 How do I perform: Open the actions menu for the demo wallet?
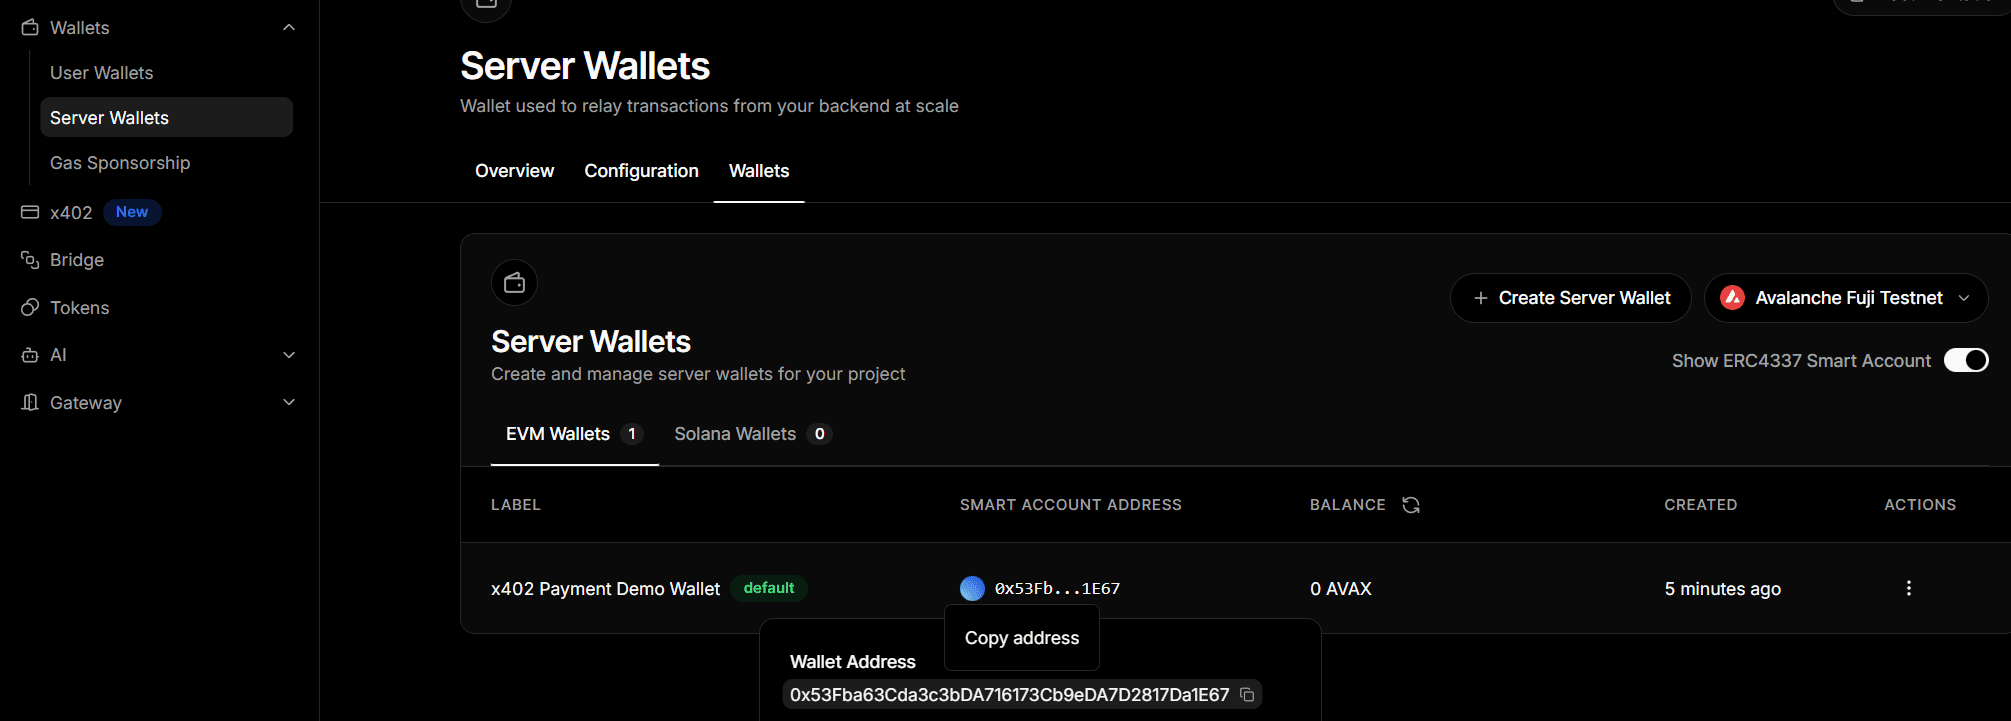pyautogui.click(x=1908, y=588)
